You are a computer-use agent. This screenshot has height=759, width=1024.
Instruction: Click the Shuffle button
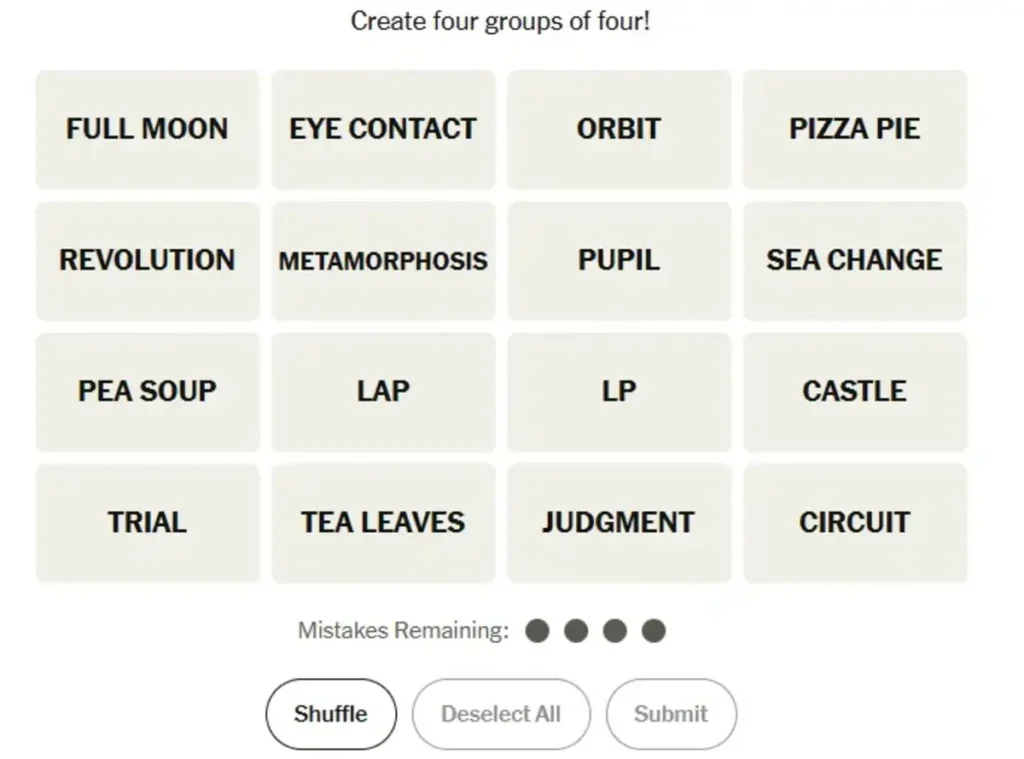(330, 714)
